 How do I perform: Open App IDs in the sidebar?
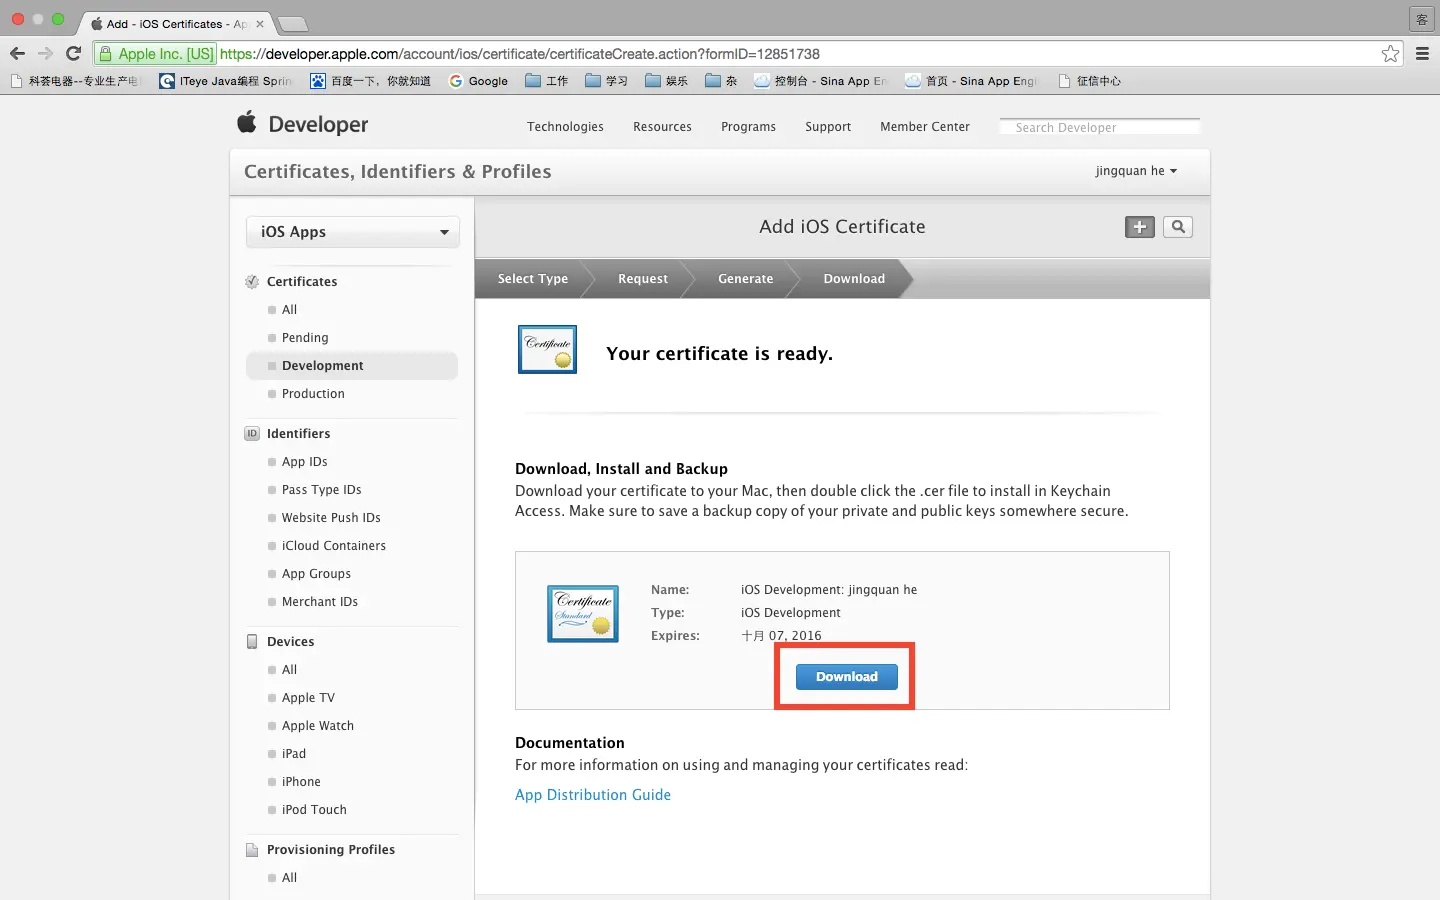[305, 462]
